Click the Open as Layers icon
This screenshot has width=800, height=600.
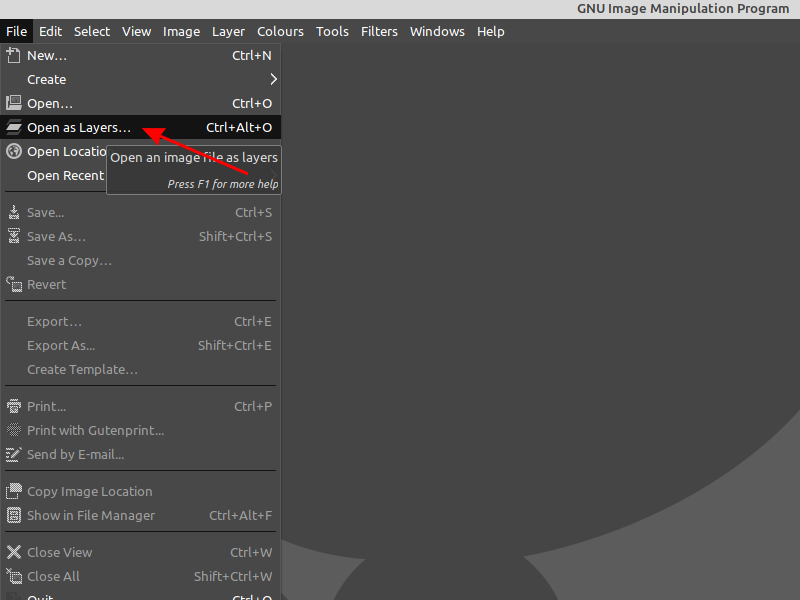coord(14,128)
